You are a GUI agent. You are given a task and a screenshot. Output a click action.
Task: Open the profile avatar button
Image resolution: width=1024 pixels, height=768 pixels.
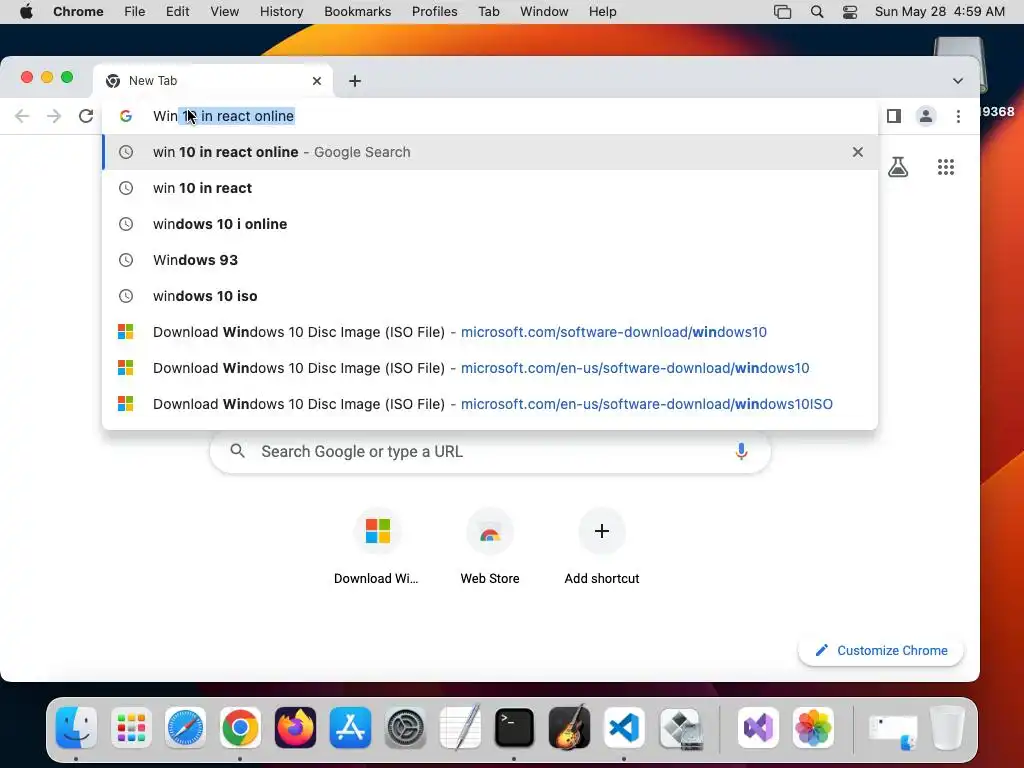click(925, 116)
